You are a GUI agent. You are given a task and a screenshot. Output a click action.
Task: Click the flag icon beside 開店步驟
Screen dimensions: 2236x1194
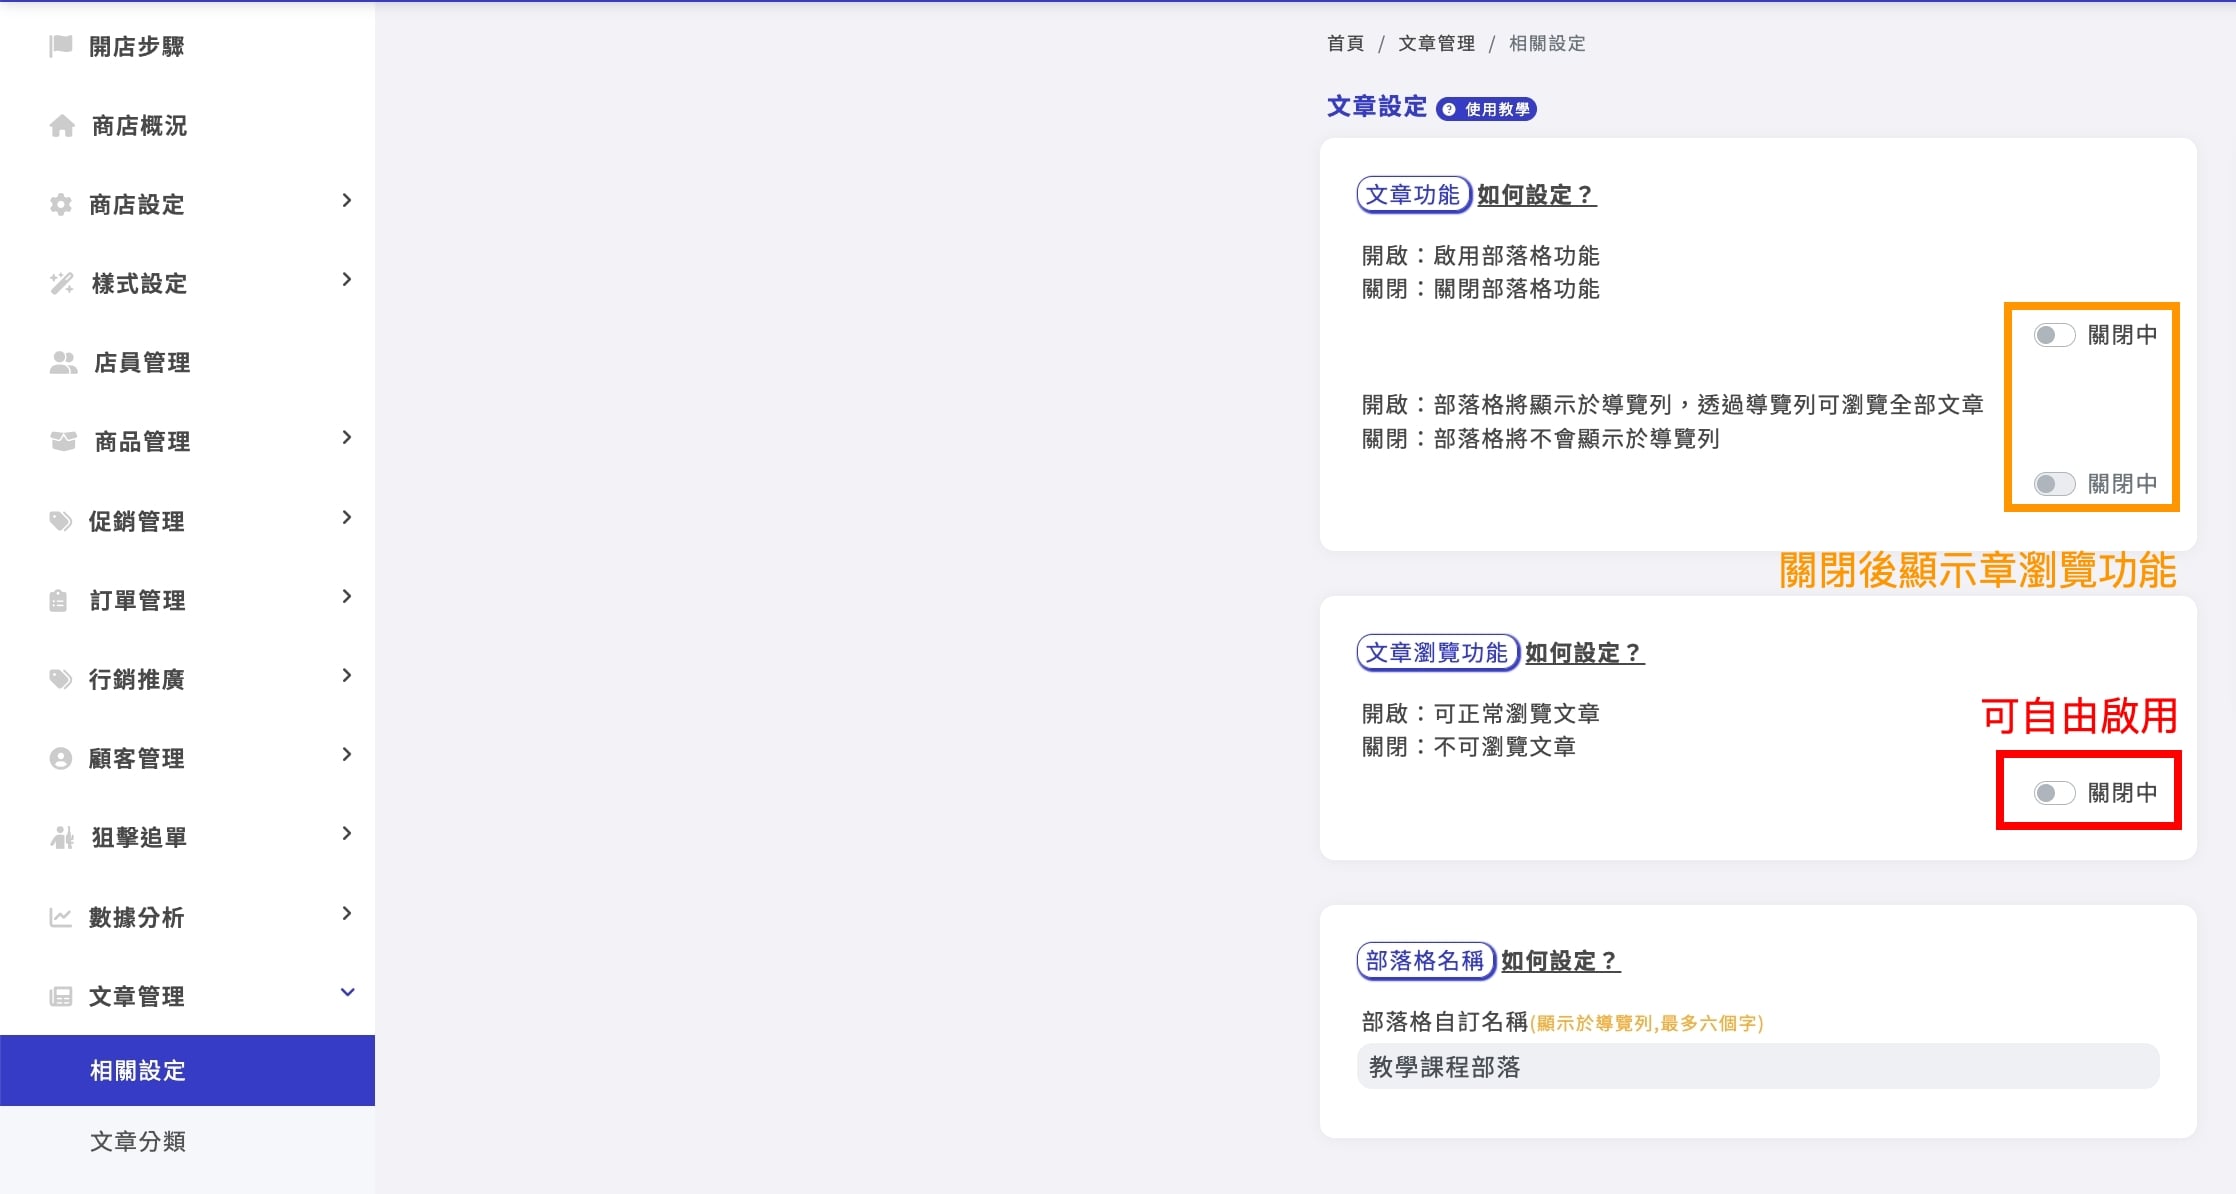(x=61, y=46)
